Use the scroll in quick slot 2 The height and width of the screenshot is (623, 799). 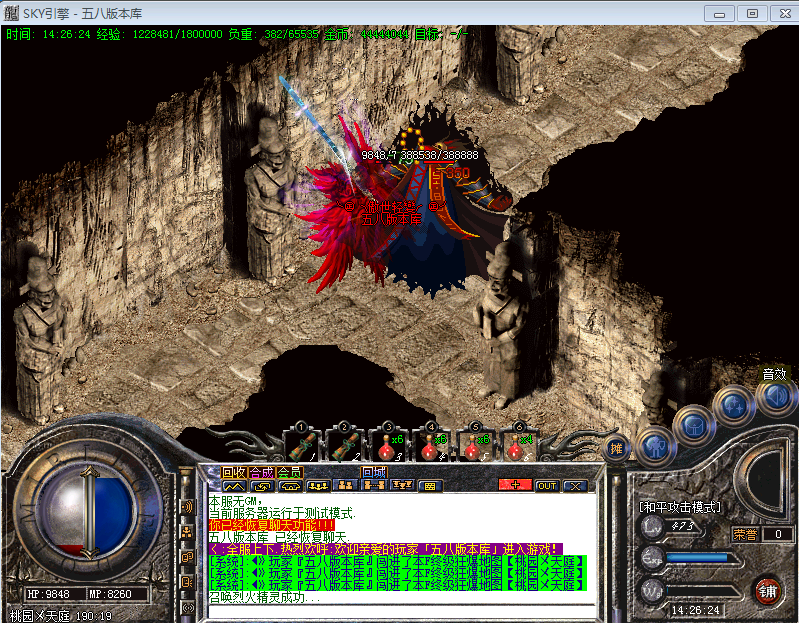coord(346,447)
